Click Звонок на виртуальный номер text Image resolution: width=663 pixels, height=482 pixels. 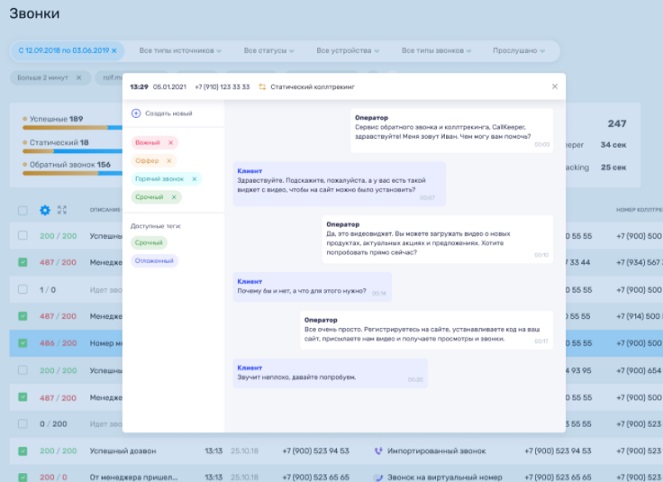[445, 477]
